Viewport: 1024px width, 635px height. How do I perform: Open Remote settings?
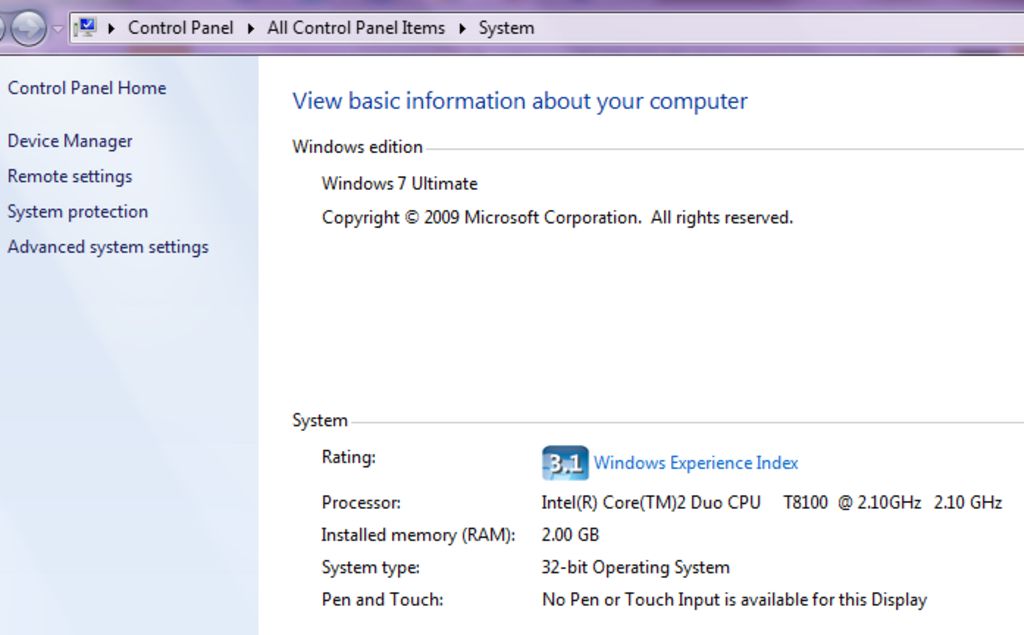pos(70,176)
